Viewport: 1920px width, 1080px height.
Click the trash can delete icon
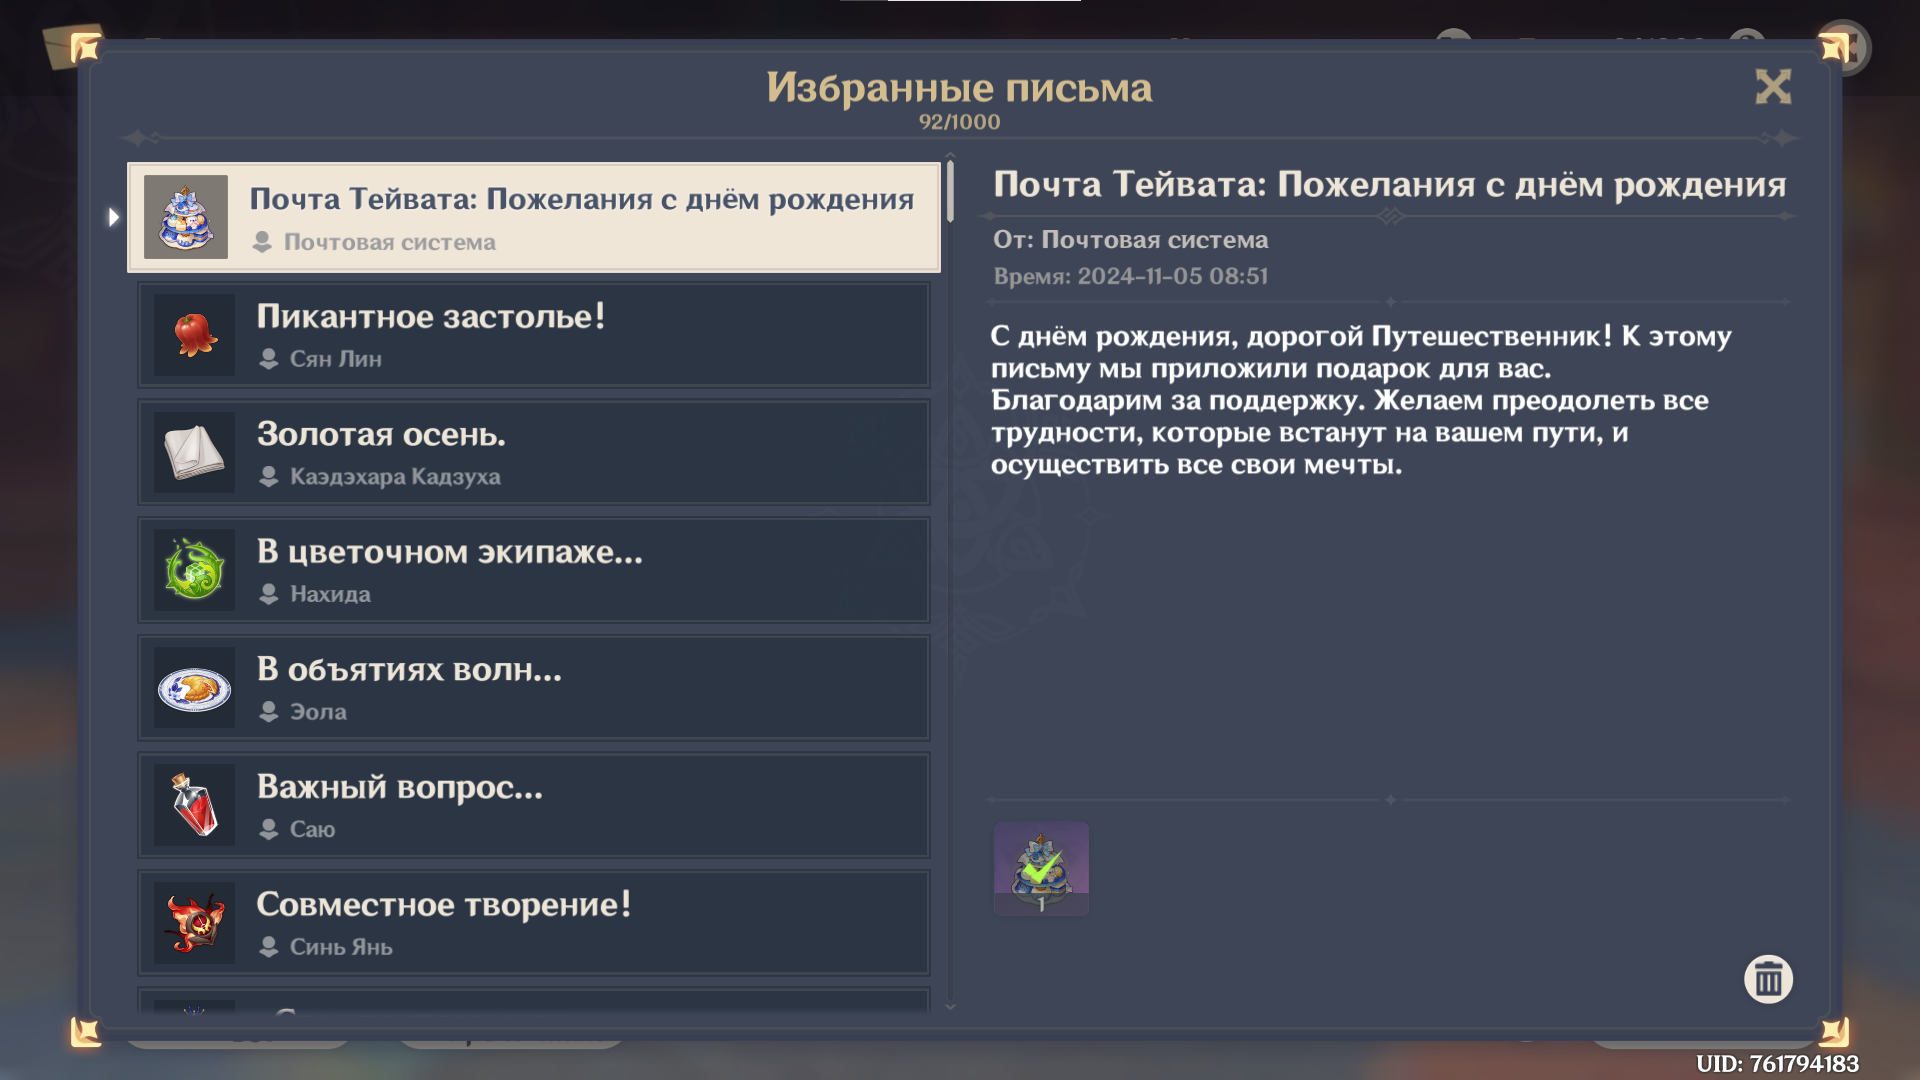click(1768, 979)
